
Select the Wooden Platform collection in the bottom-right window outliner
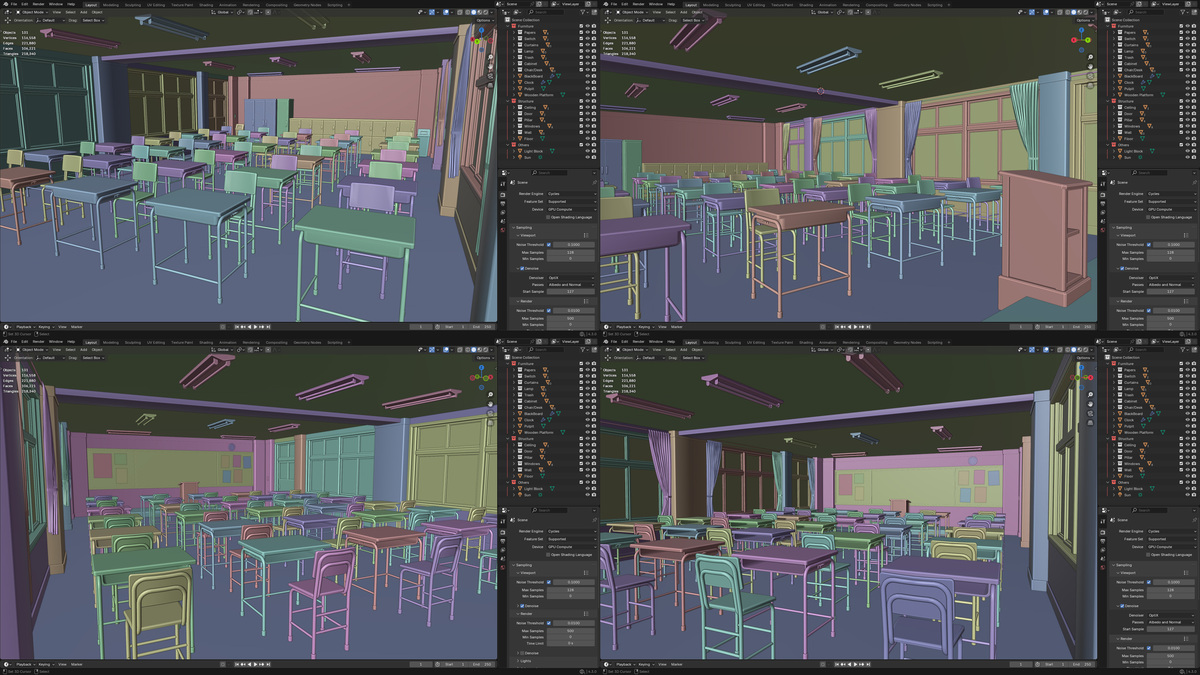(x=1139, y=433)
